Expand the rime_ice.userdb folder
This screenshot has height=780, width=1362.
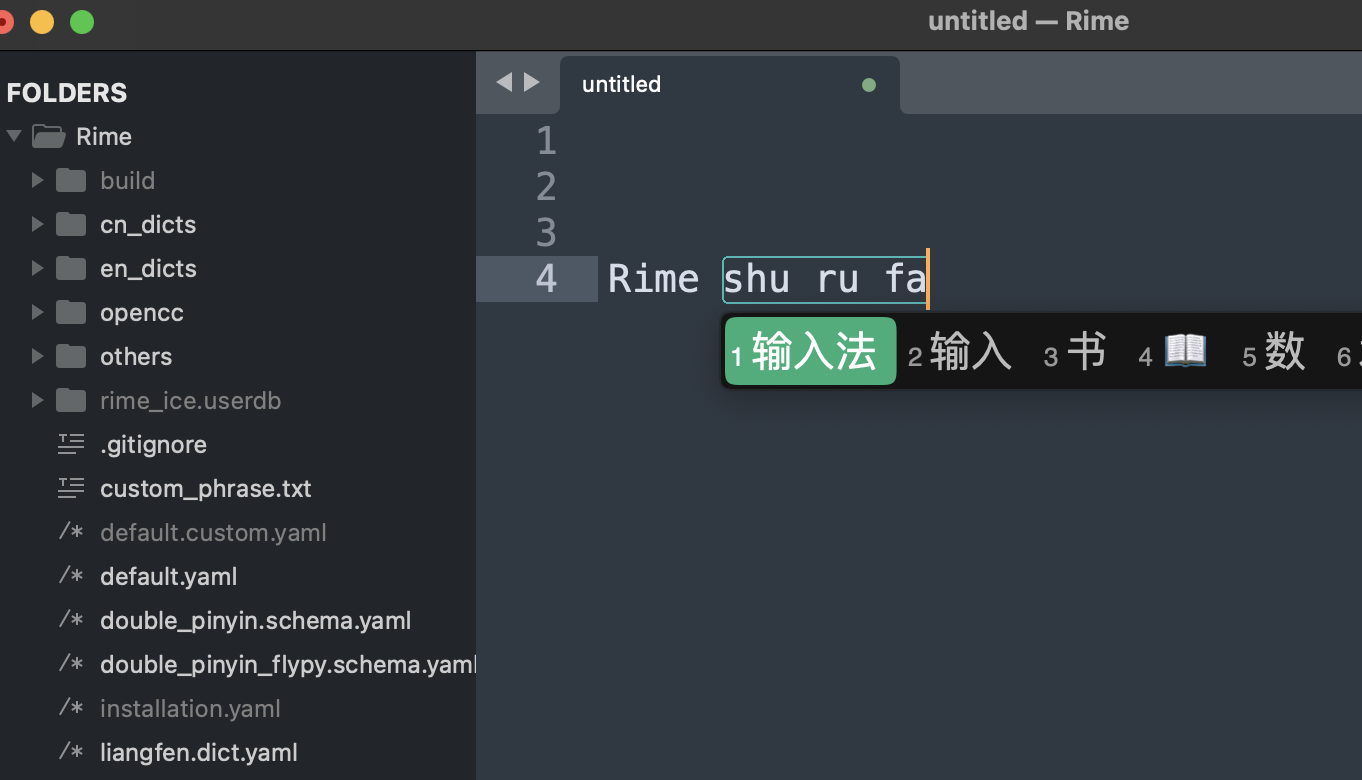click(38, 400)
